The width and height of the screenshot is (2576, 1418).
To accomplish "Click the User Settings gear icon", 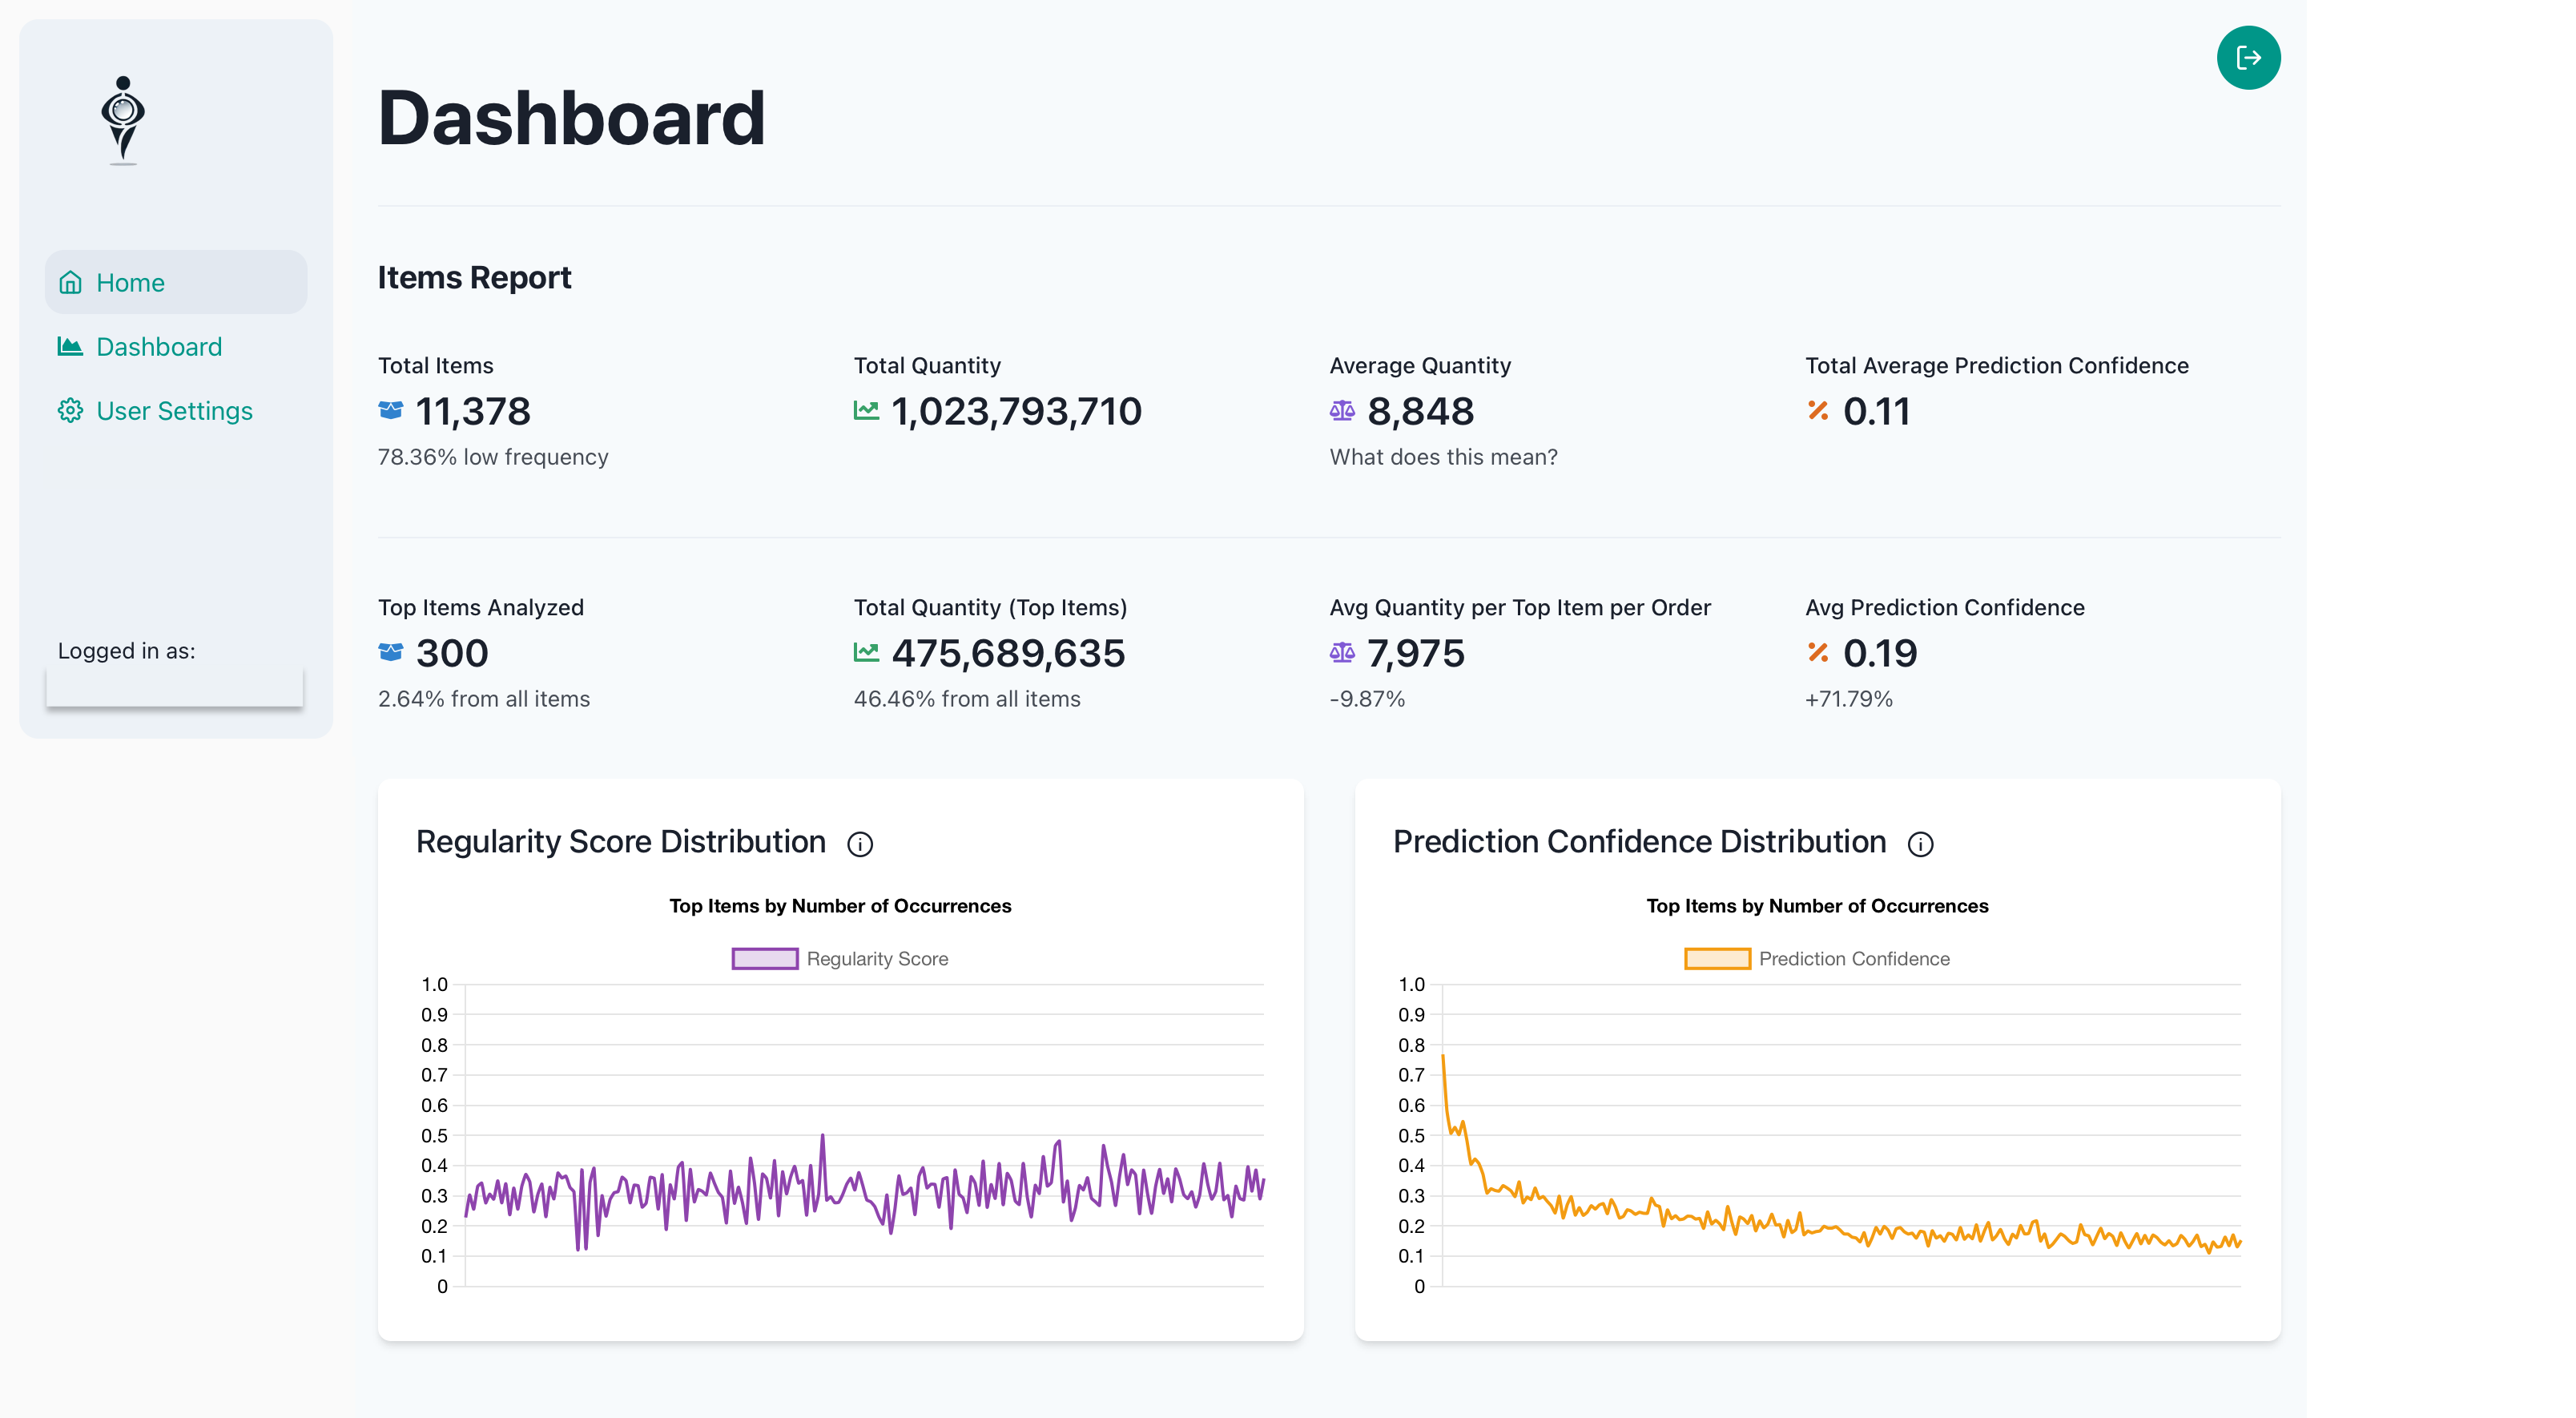I will point(70,411).
